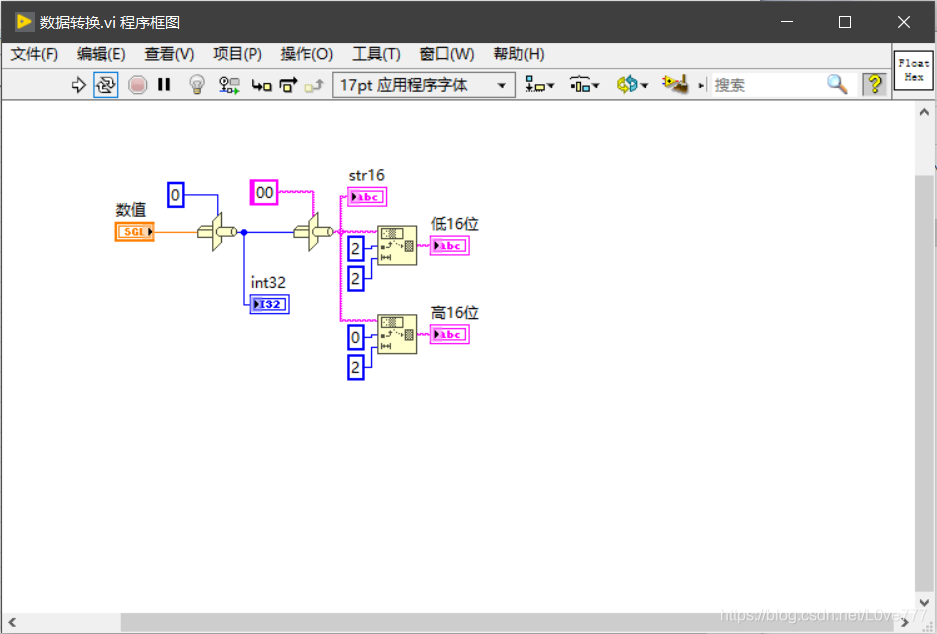Toggle Retain Wire Values button

point(229,85)
